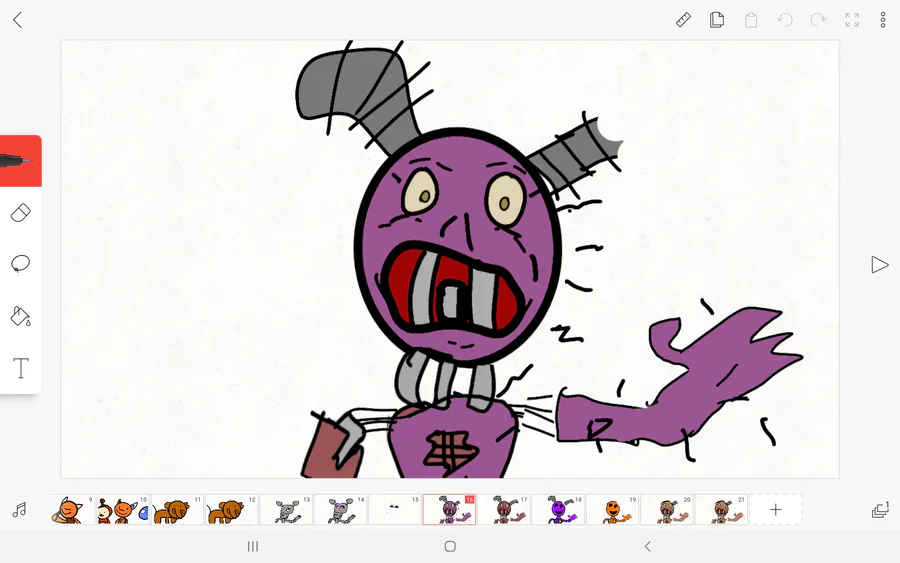Select frame 14 thumbnail

coord(340,510)
